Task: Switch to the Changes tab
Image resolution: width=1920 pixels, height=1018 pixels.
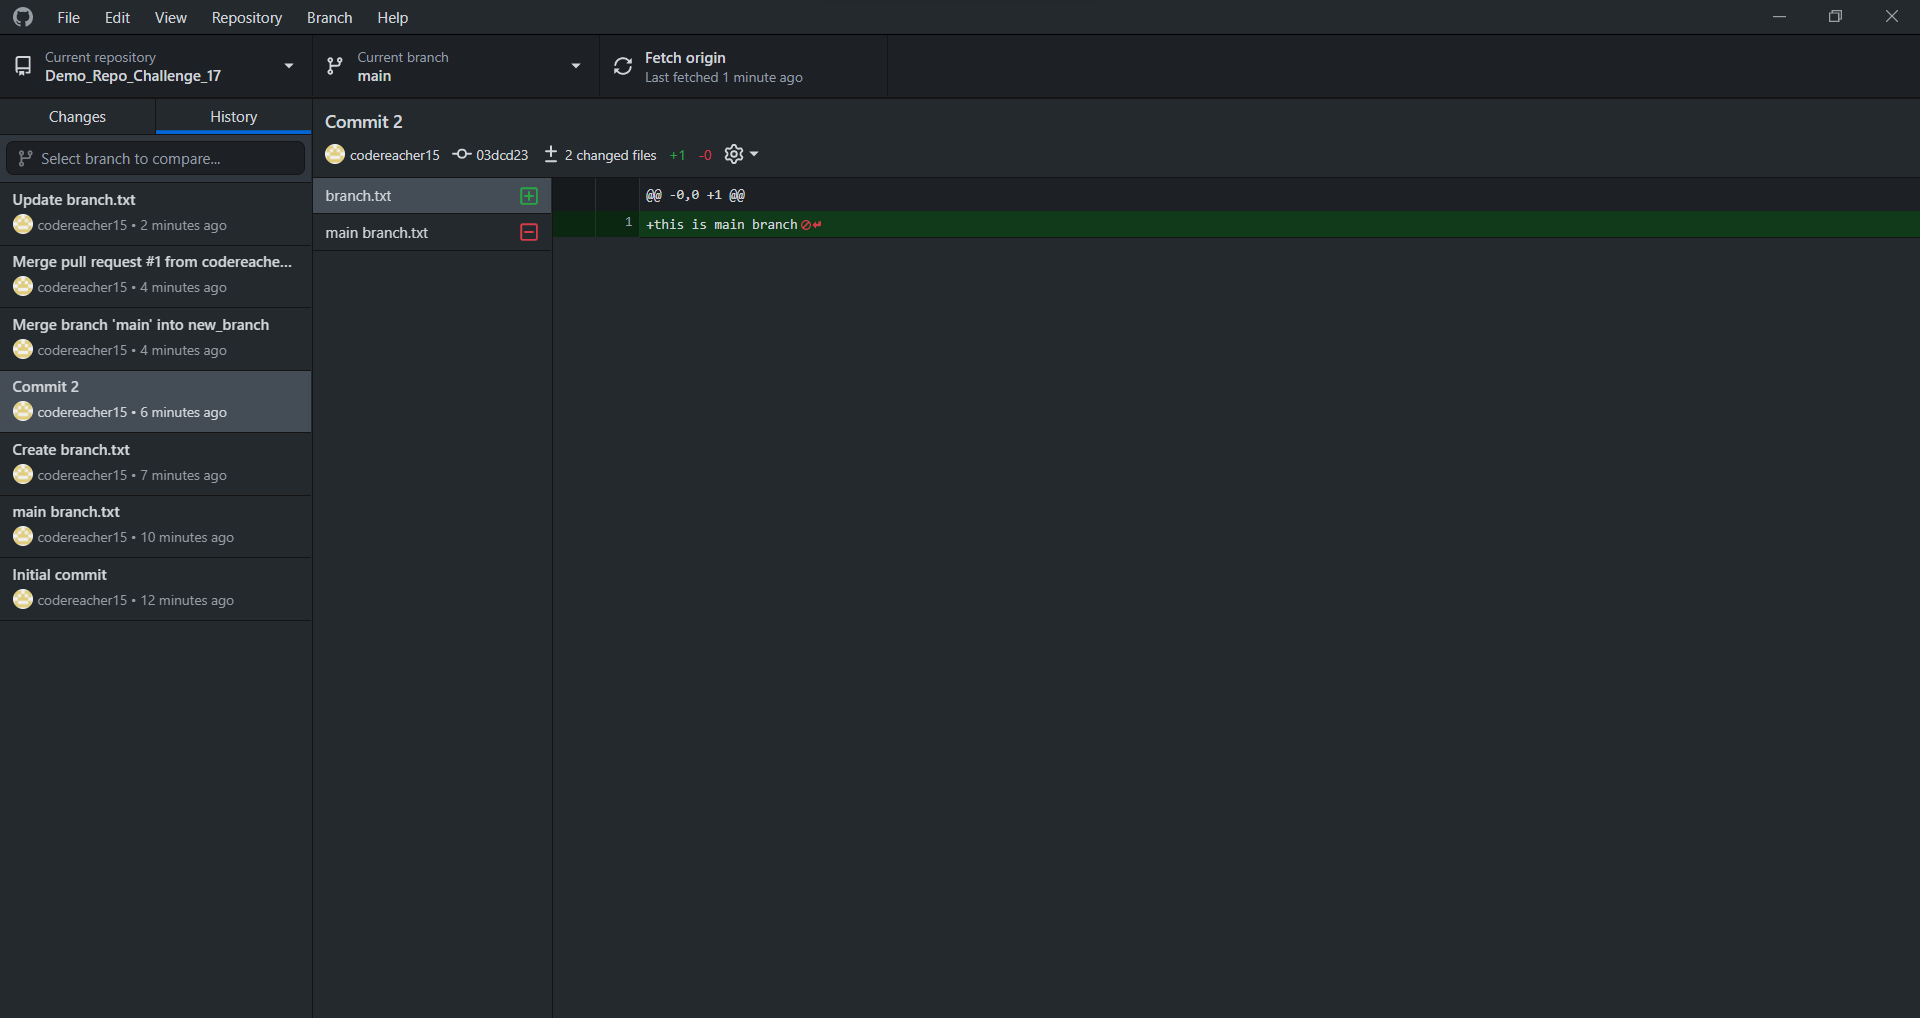Action: coord(77,116)
